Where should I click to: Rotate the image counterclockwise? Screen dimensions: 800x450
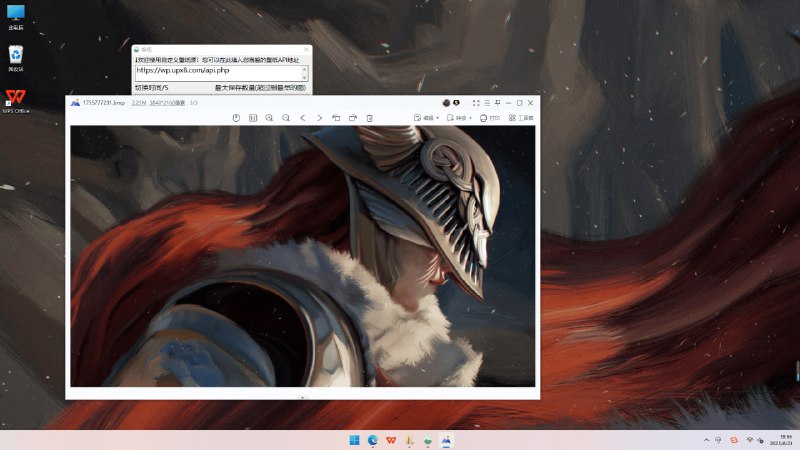coord(336,118)
